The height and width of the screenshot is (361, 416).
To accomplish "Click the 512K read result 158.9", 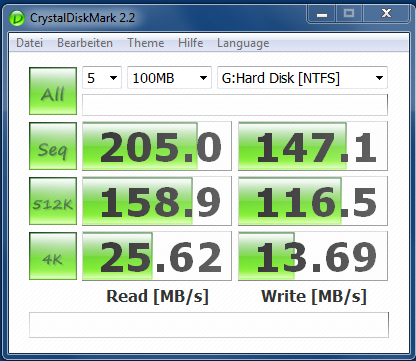I will pyautogui.click(x=157, y=201).
